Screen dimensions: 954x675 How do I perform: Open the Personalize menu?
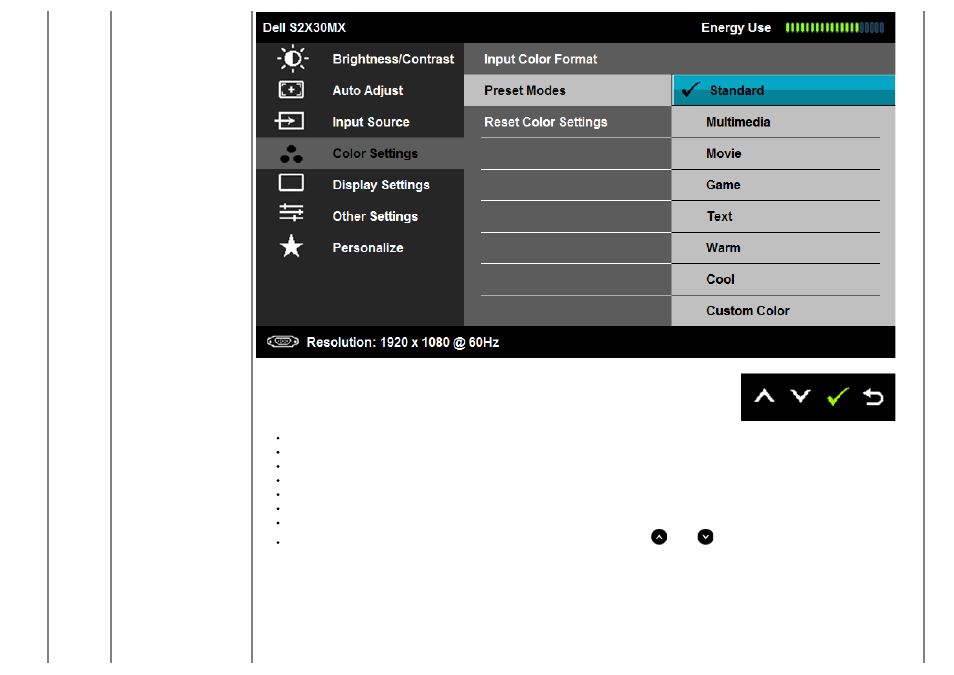point(360,248)
